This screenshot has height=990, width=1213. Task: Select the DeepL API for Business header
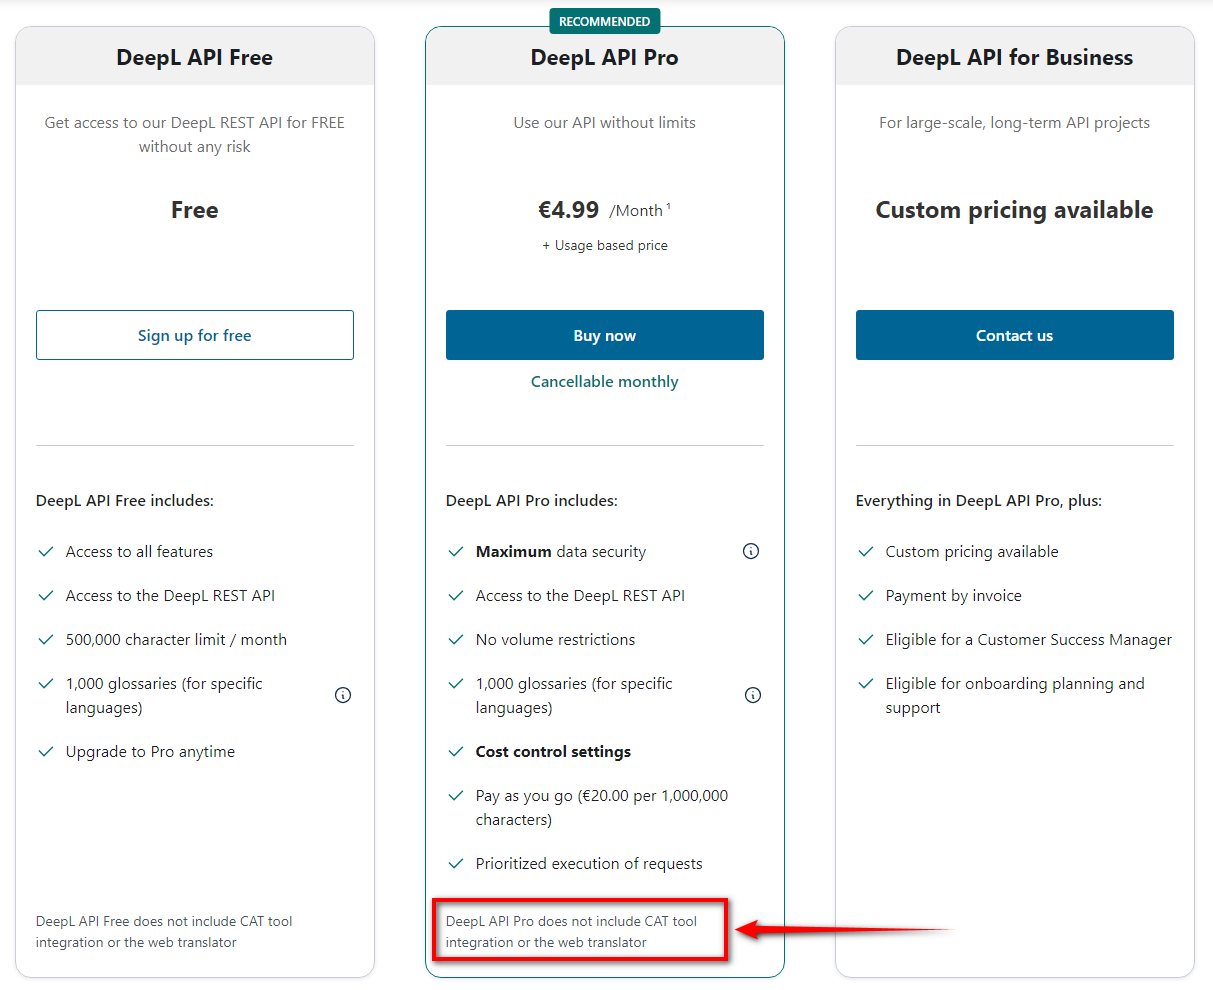pos(1014,58)
